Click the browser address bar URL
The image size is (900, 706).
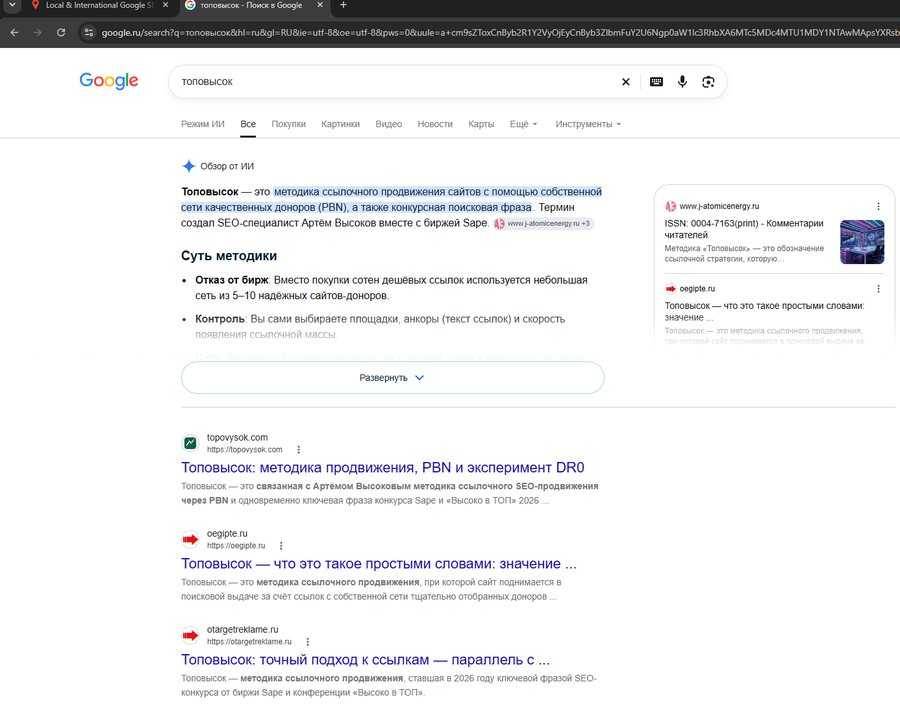[499, 33]
